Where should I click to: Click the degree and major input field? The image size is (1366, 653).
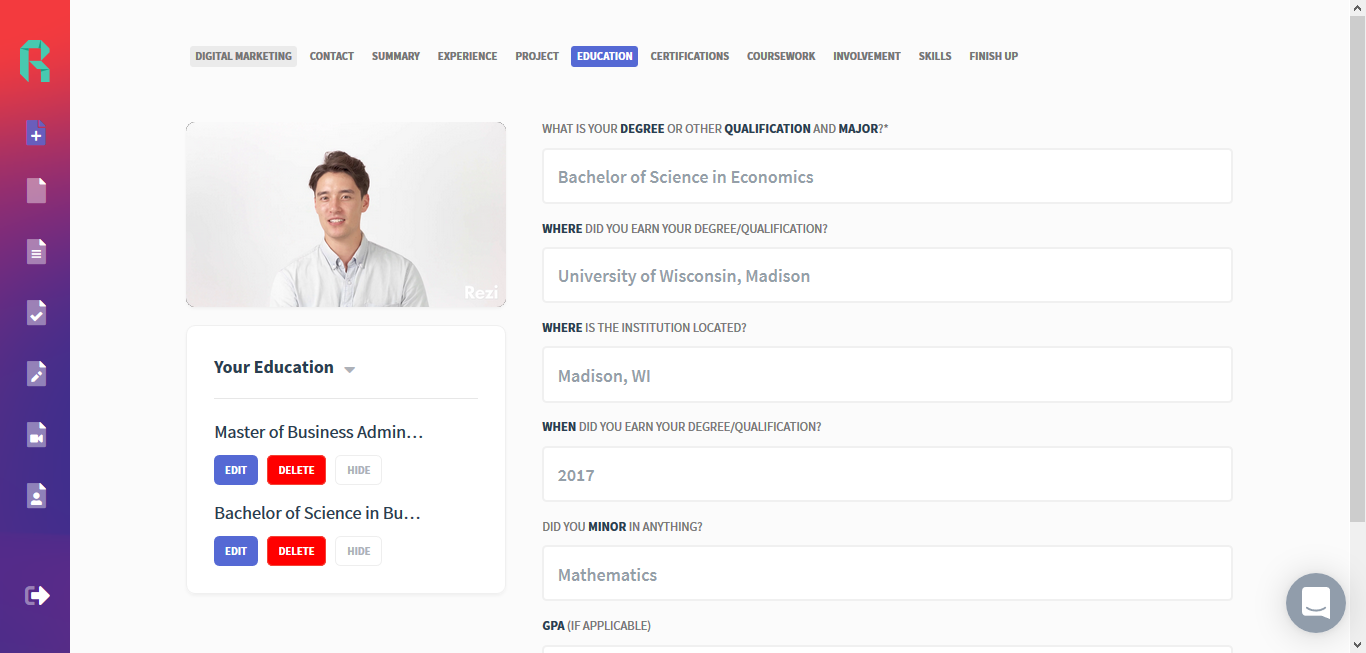point(887,176)
